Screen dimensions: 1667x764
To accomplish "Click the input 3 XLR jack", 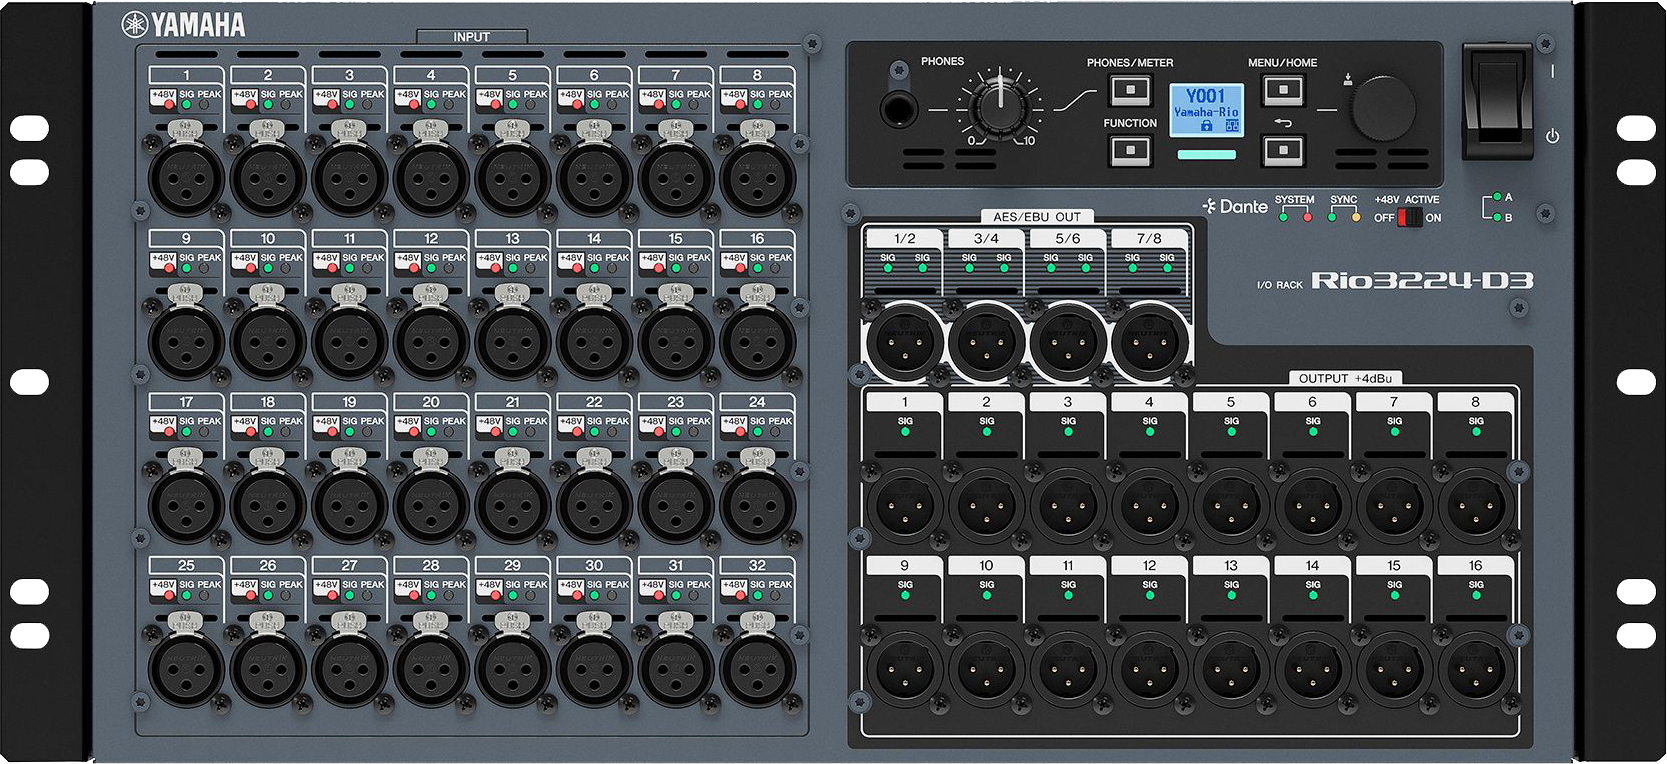I will [349, 178].
